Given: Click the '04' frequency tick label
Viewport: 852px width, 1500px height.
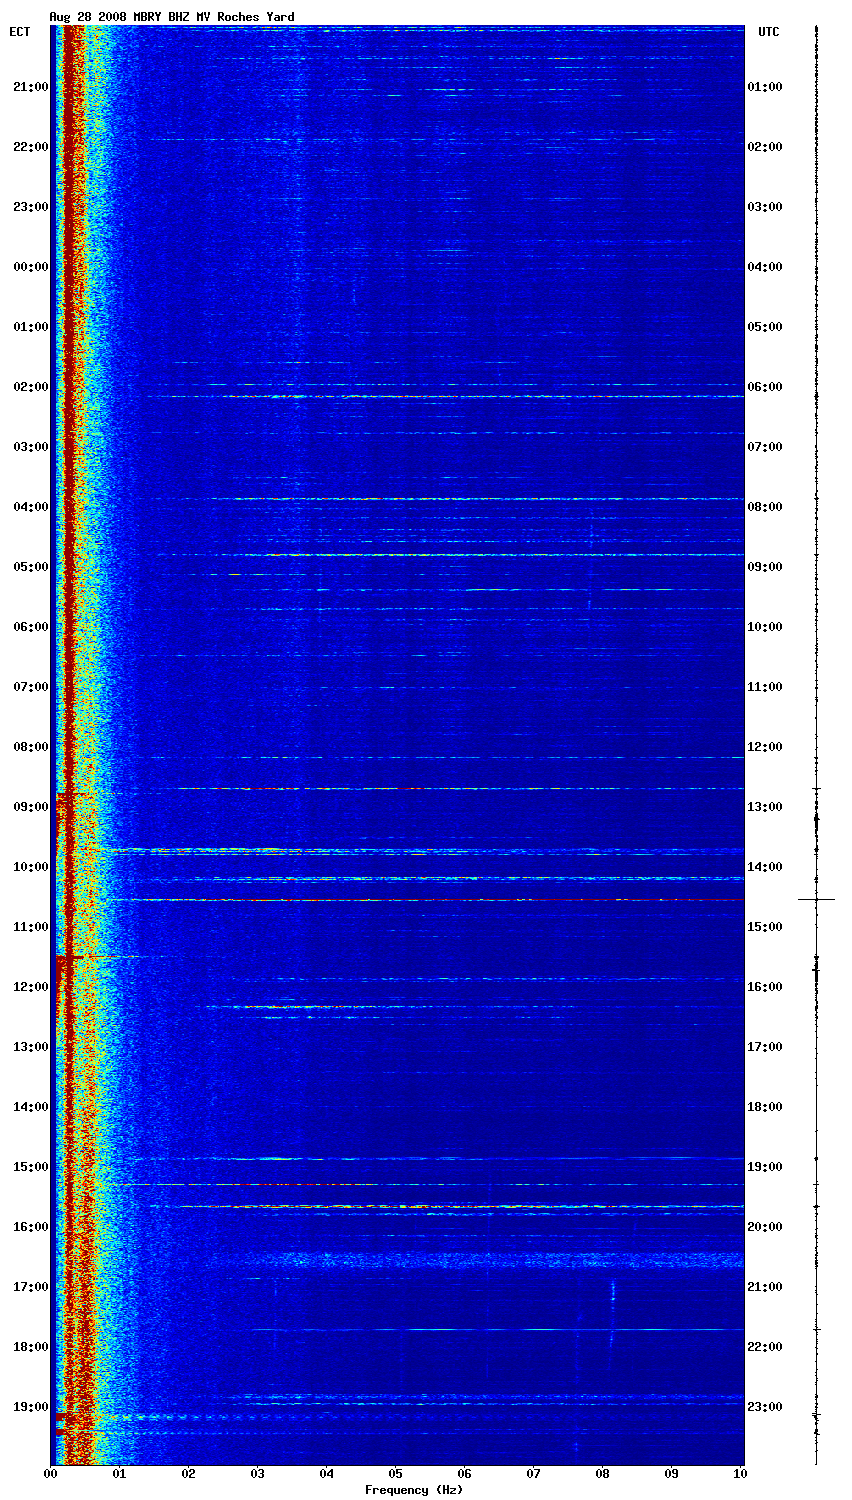Looking at the screenshot, I should (x=326, y=1474).
